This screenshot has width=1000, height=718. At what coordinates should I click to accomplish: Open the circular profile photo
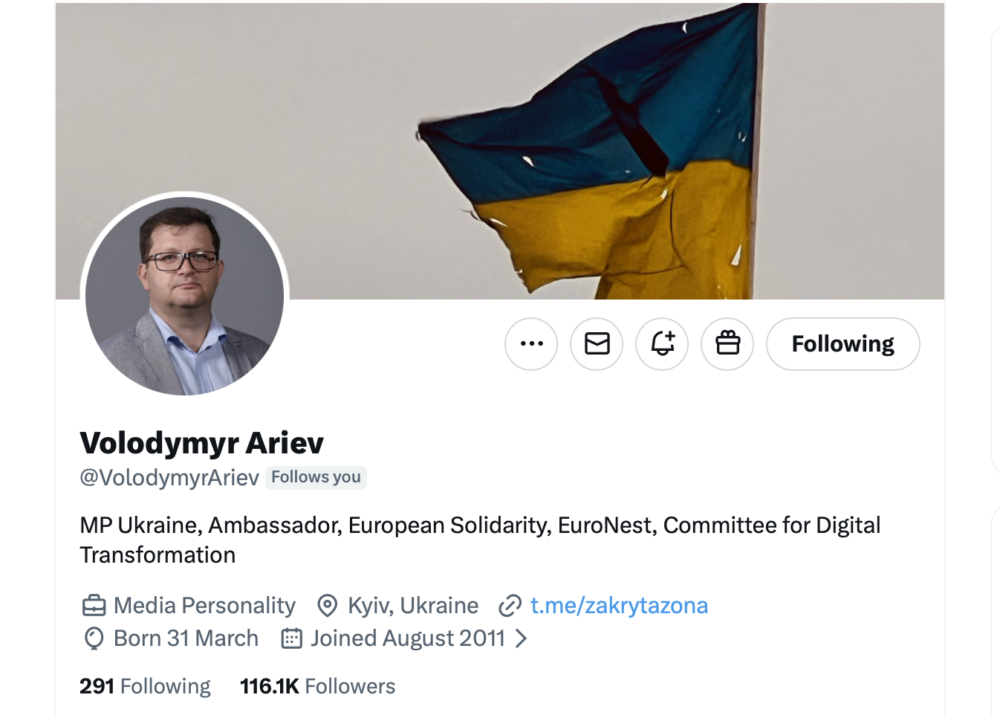(185, 296)
